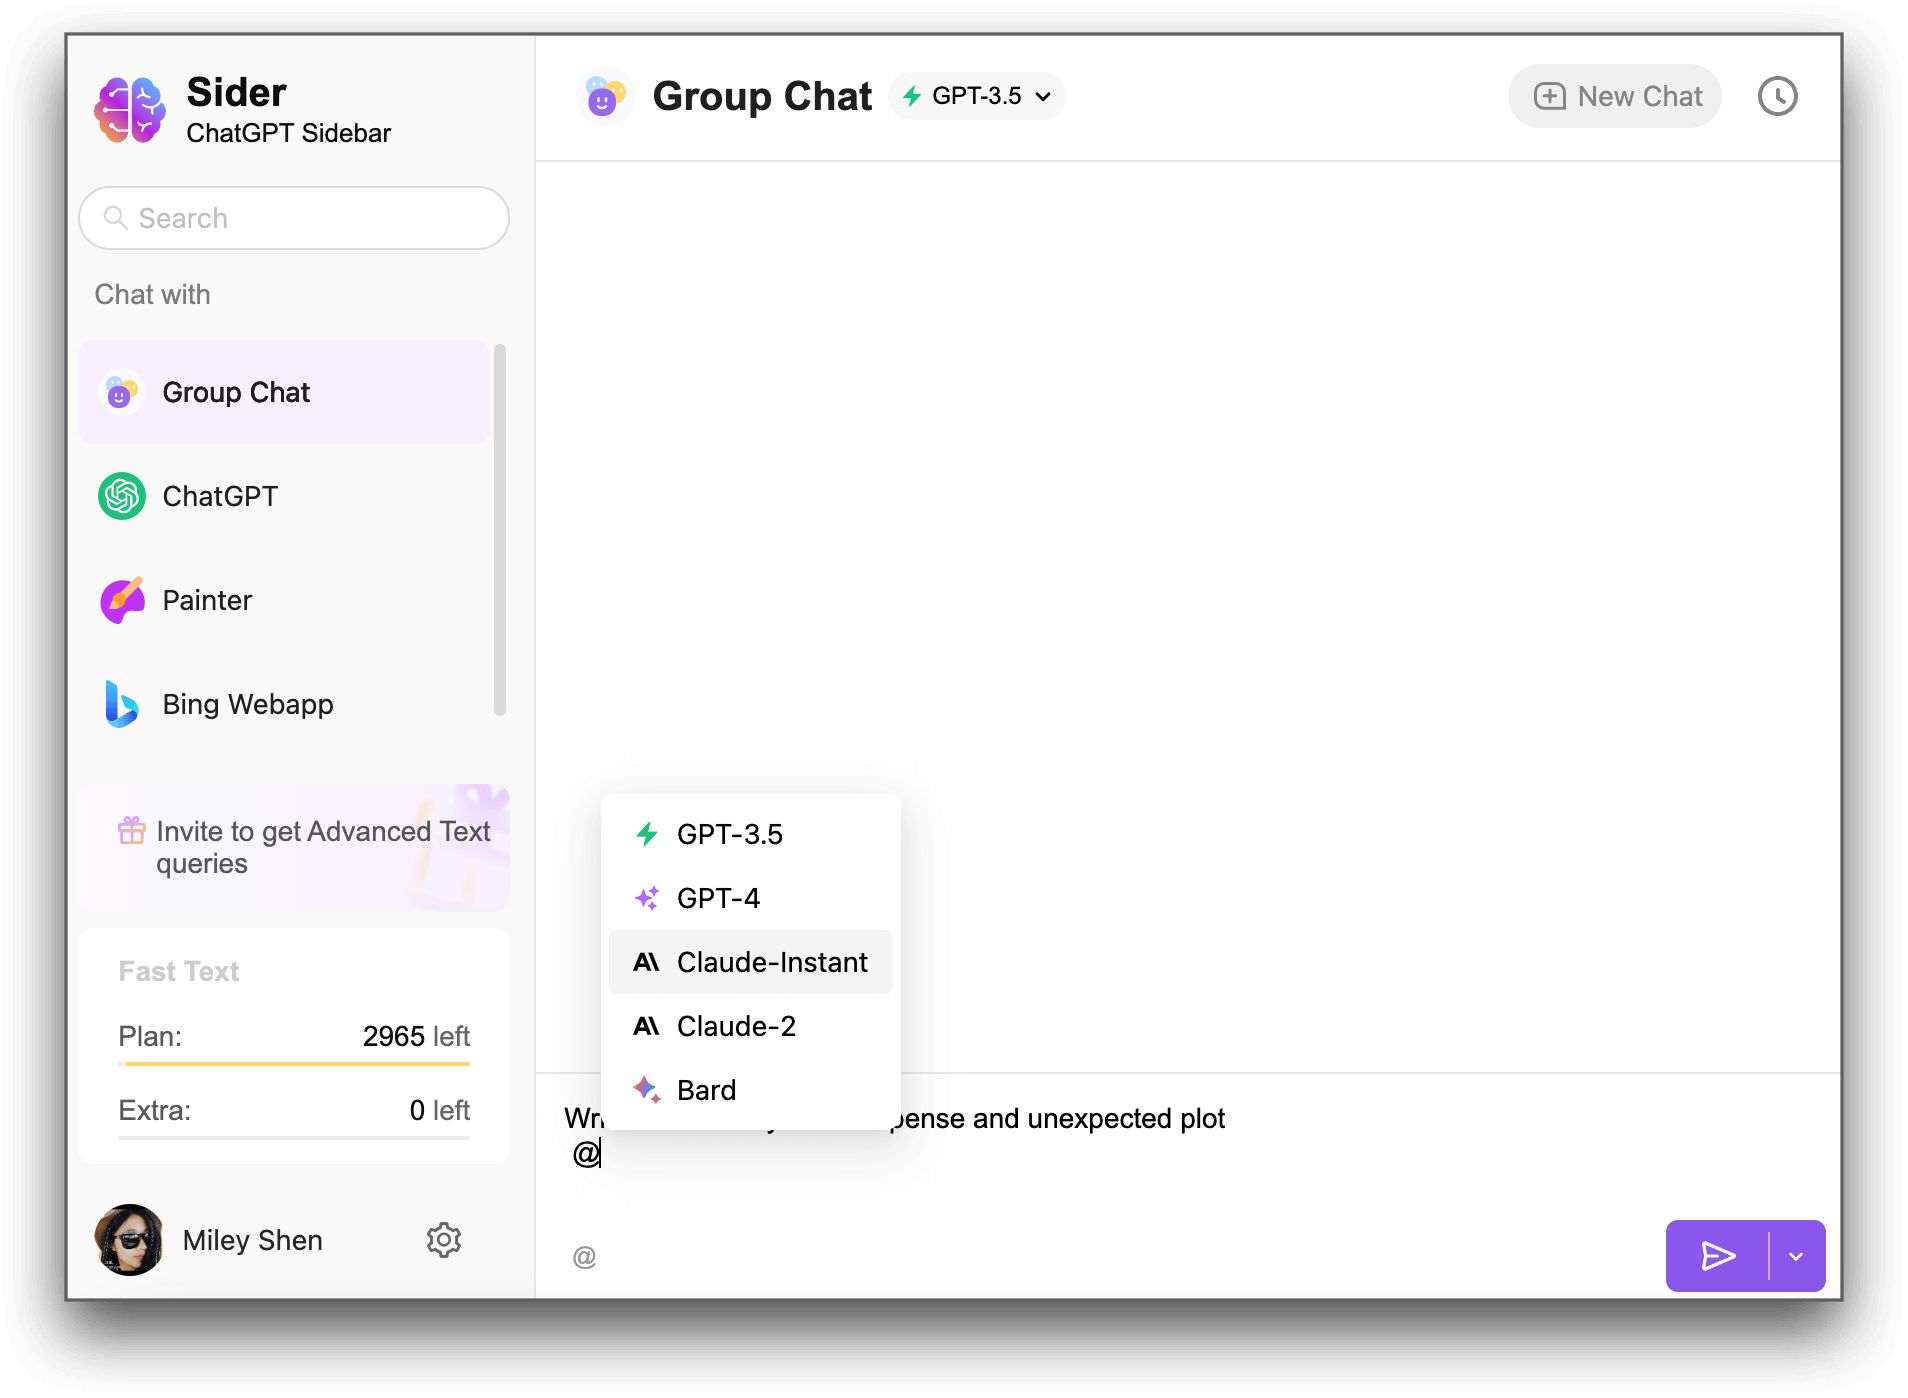Click the Group Chat header avatar icon
This screenshot has width=1908, height=1398.
[x=606, y=97]
